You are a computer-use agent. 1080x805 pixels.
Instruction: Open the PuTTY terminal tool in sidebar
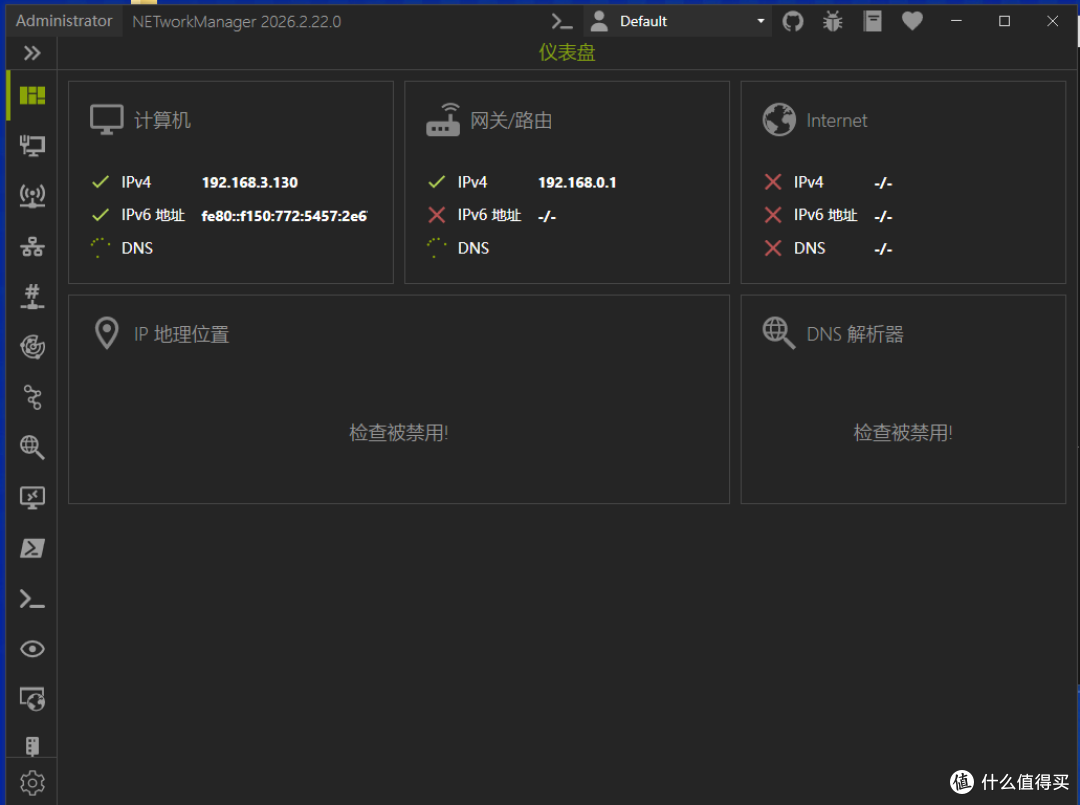(32, 599)
